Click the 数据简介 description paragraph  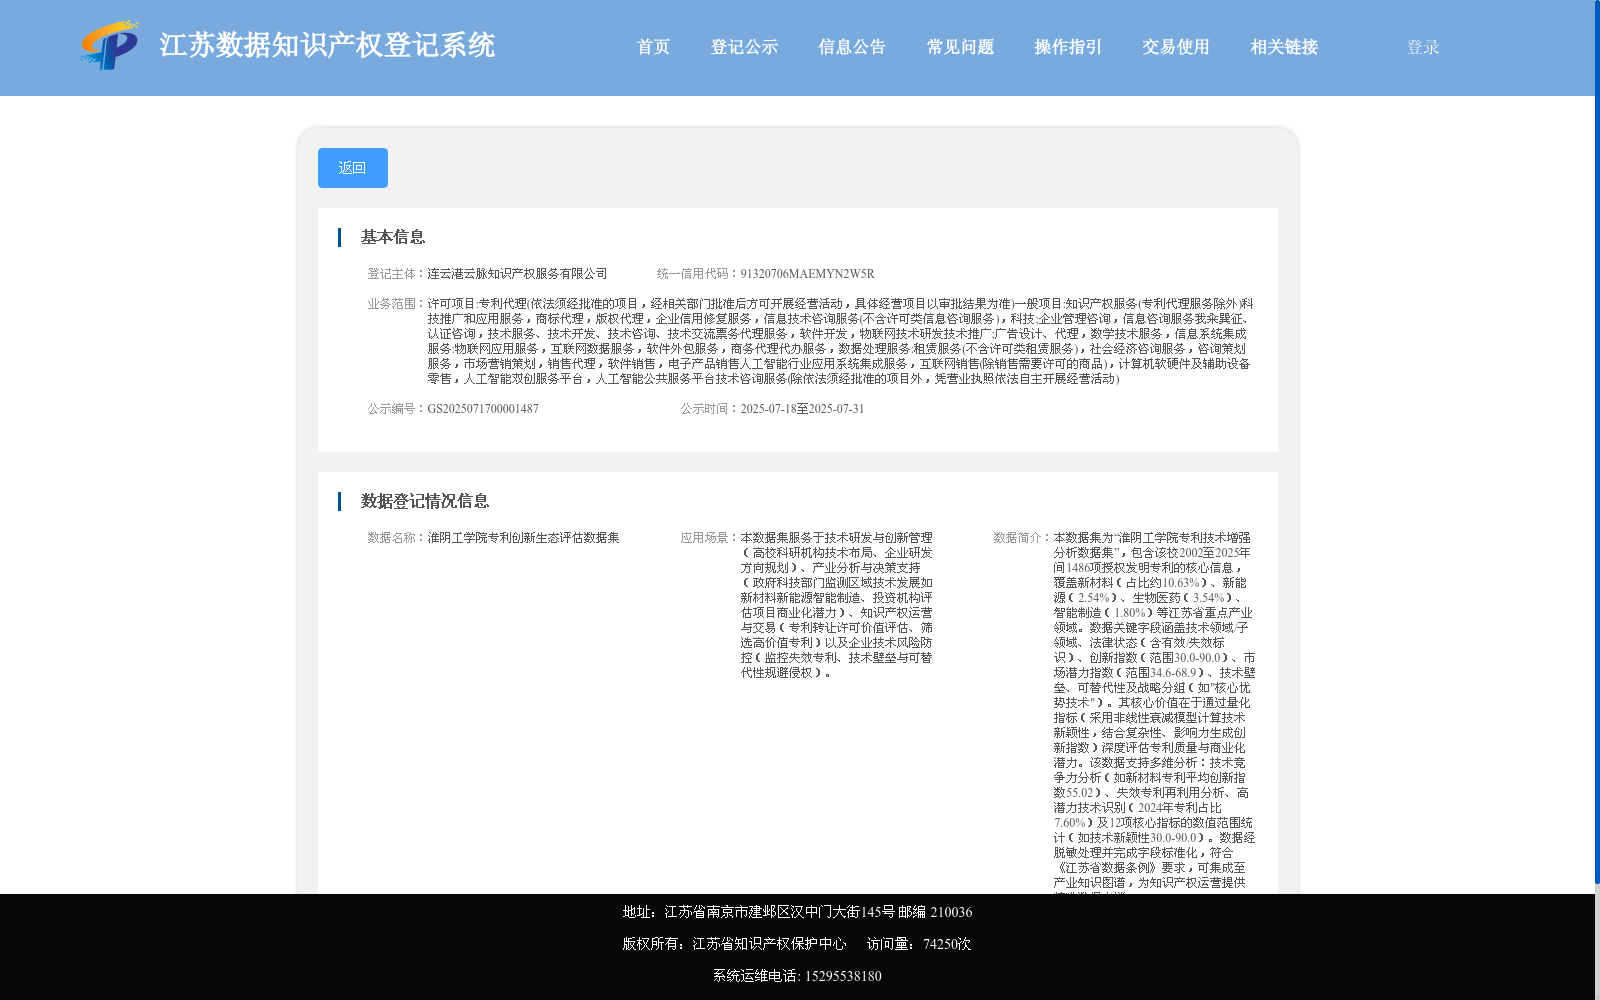coord(1154,712)
